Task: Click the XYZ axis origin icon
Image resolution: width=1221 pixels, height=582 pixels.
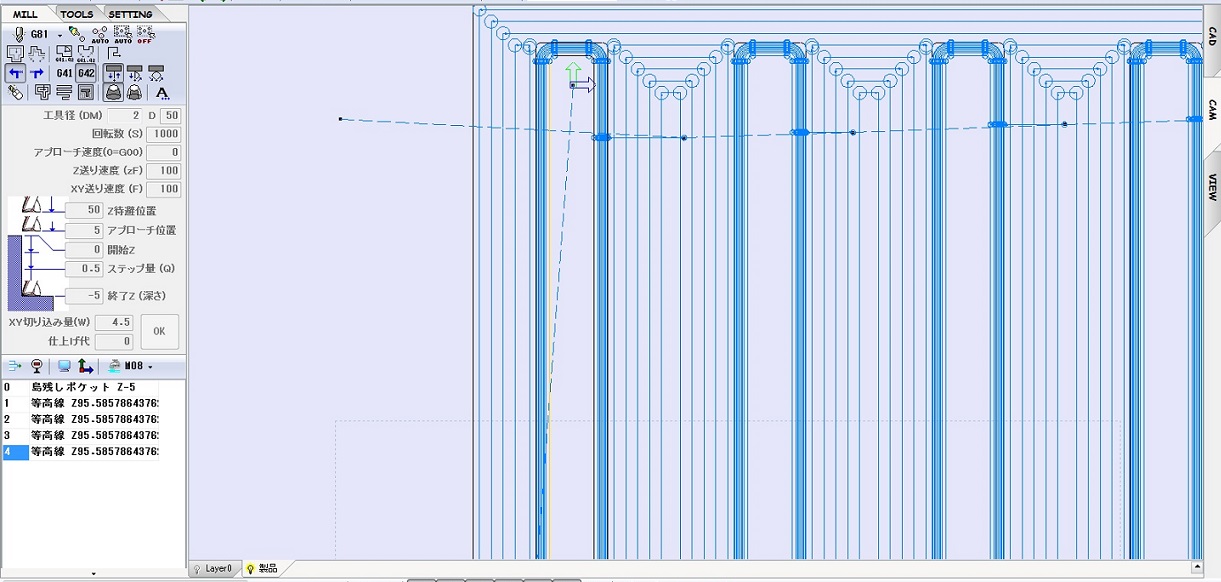Action: 86,366
